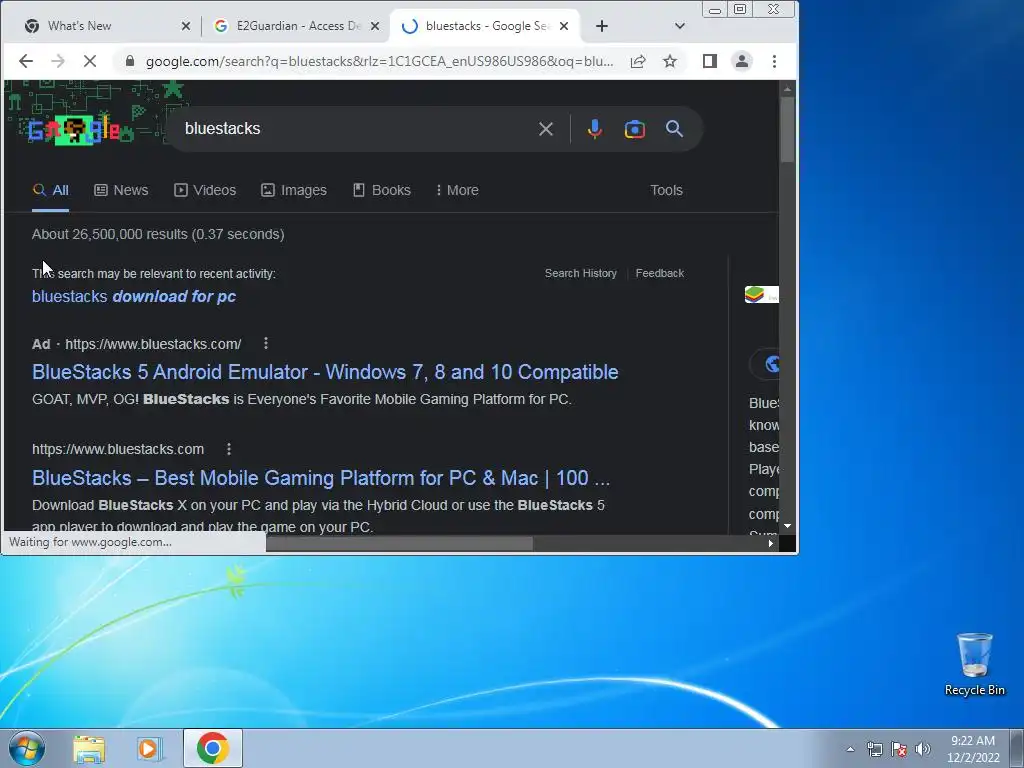Screen dimensions: 1024x768
Task: Click the Show desktop strip on the taskbar
Action: tap(1017, 748)
